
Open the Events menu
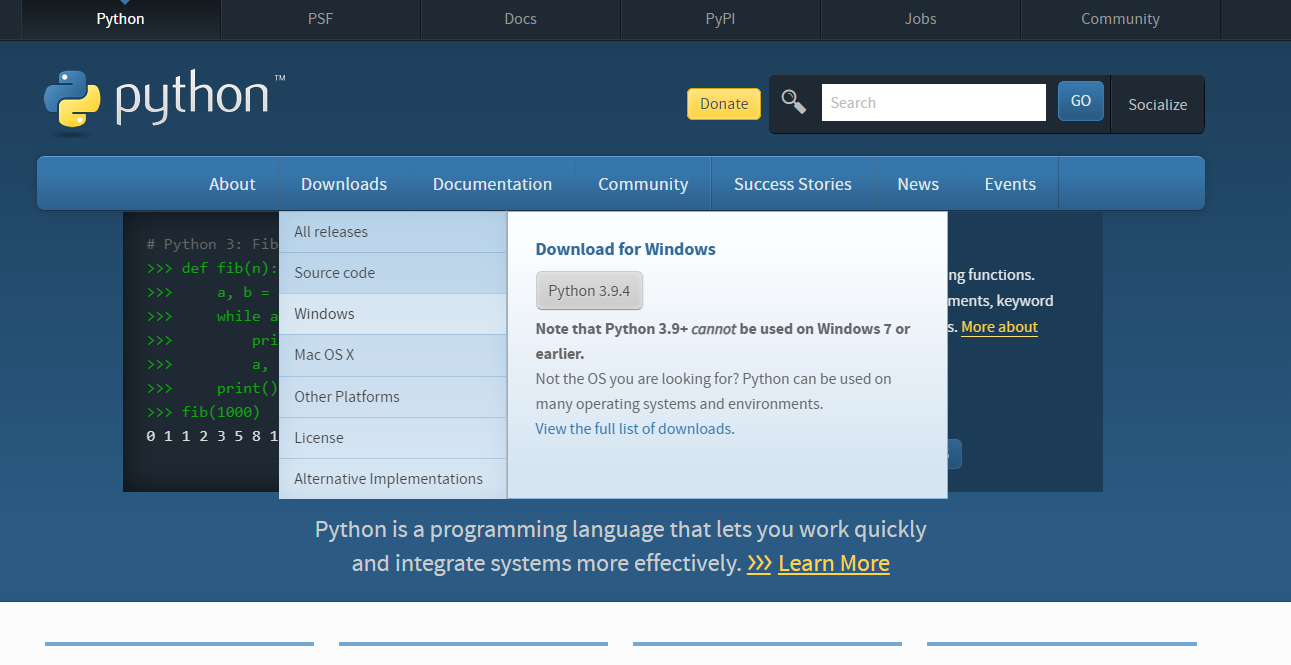pos(1010,184)
